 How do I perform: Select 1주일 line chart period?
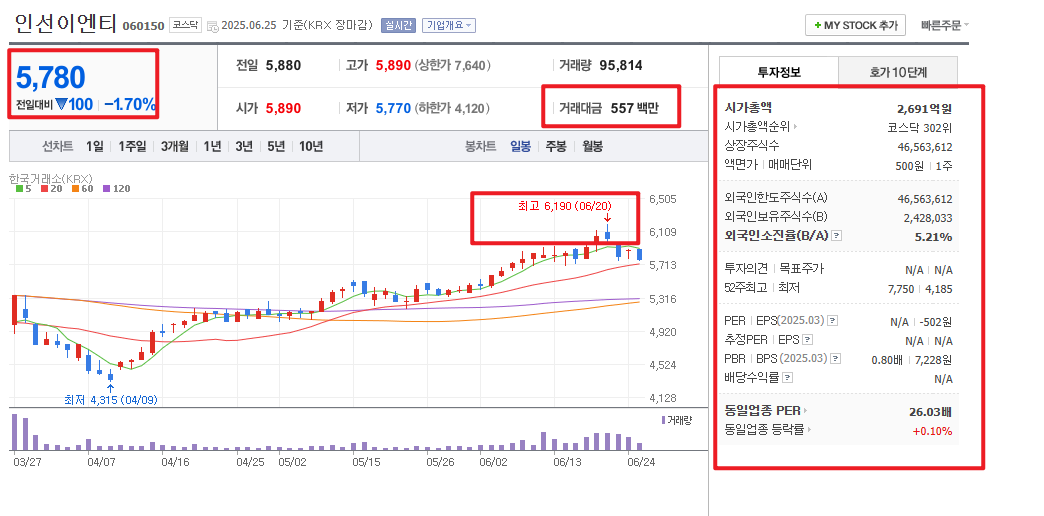coord(132,146)
